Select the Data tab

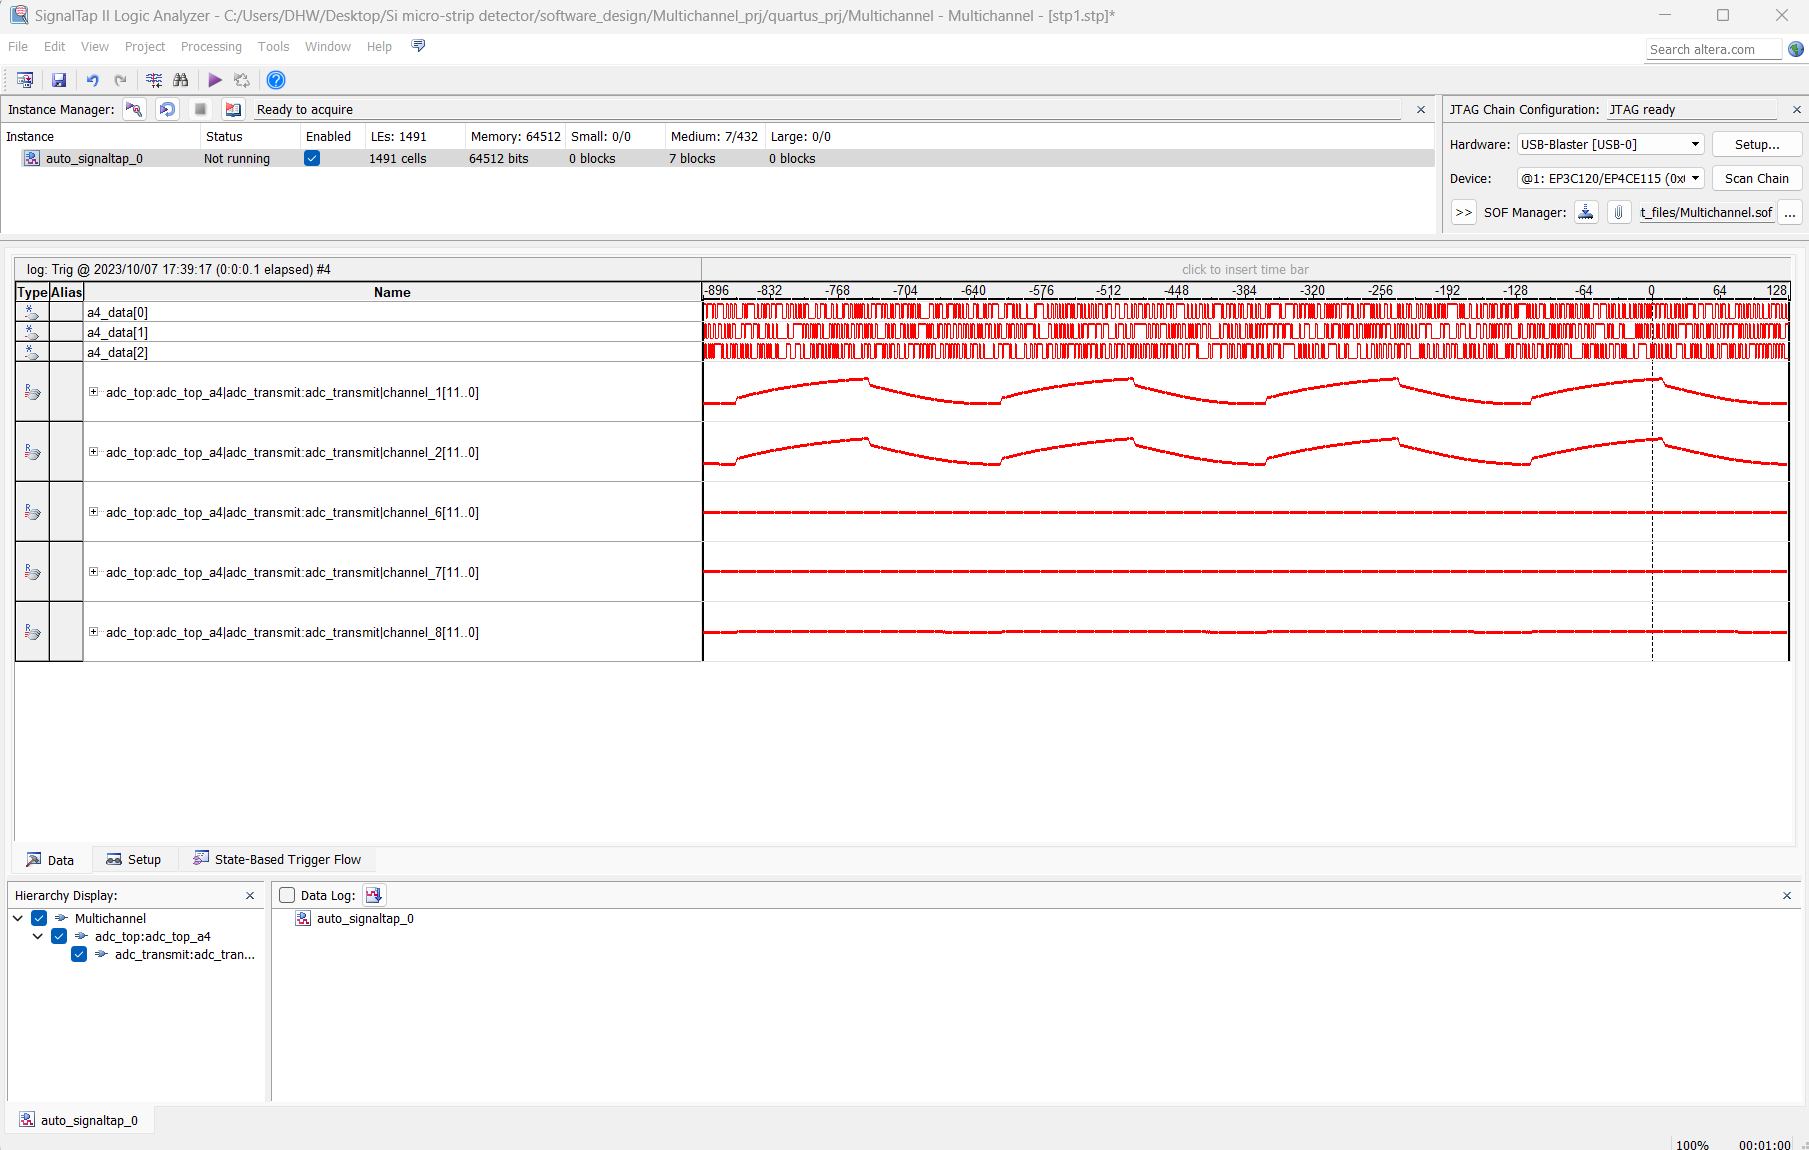pyautogui.click(x=51, y=859)
